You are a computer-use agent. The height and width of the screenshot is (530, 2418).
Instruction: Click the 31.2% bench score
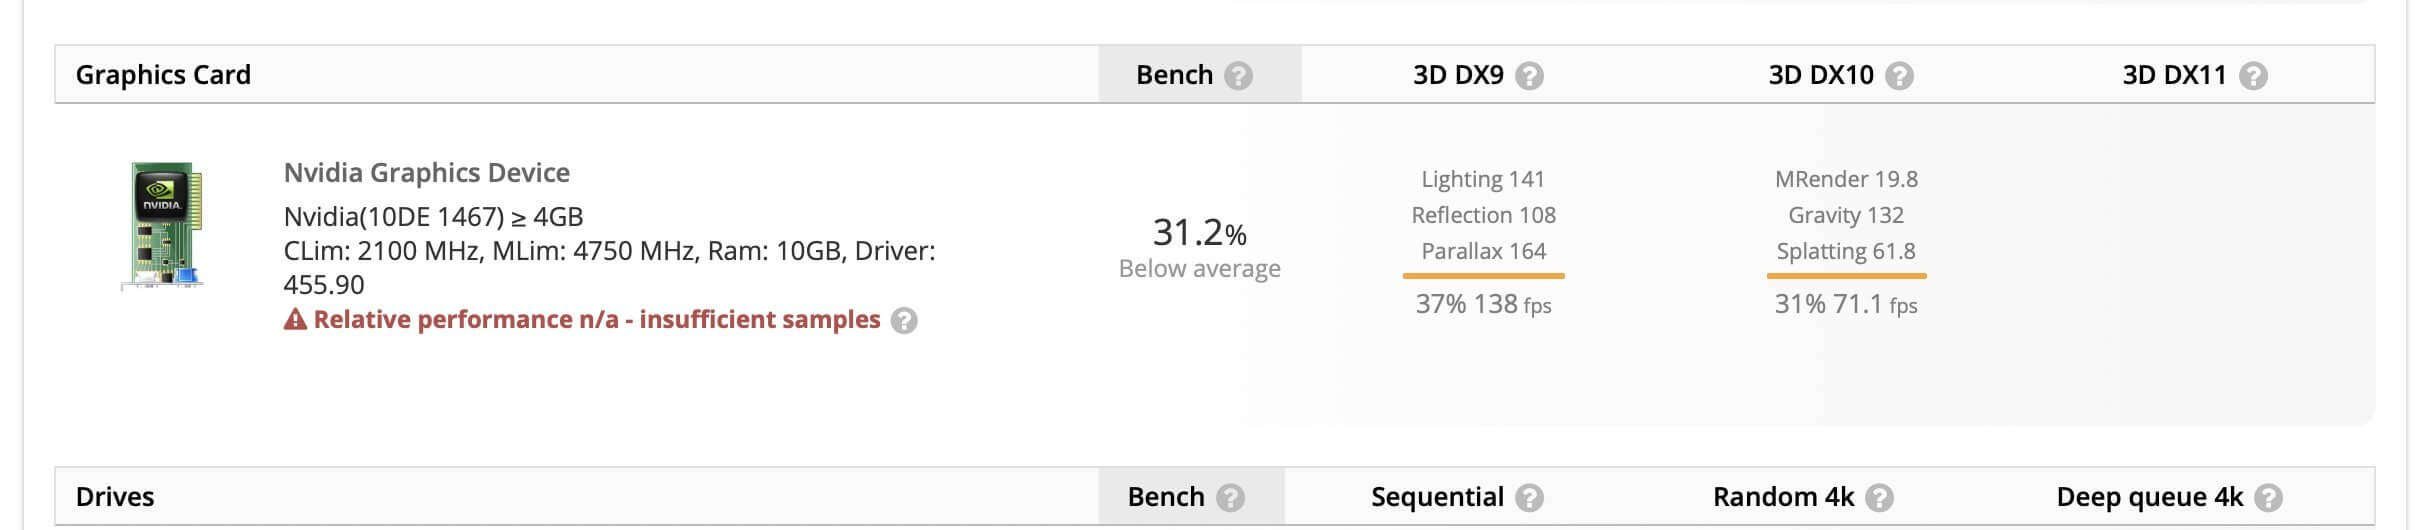pos(1199,233)
